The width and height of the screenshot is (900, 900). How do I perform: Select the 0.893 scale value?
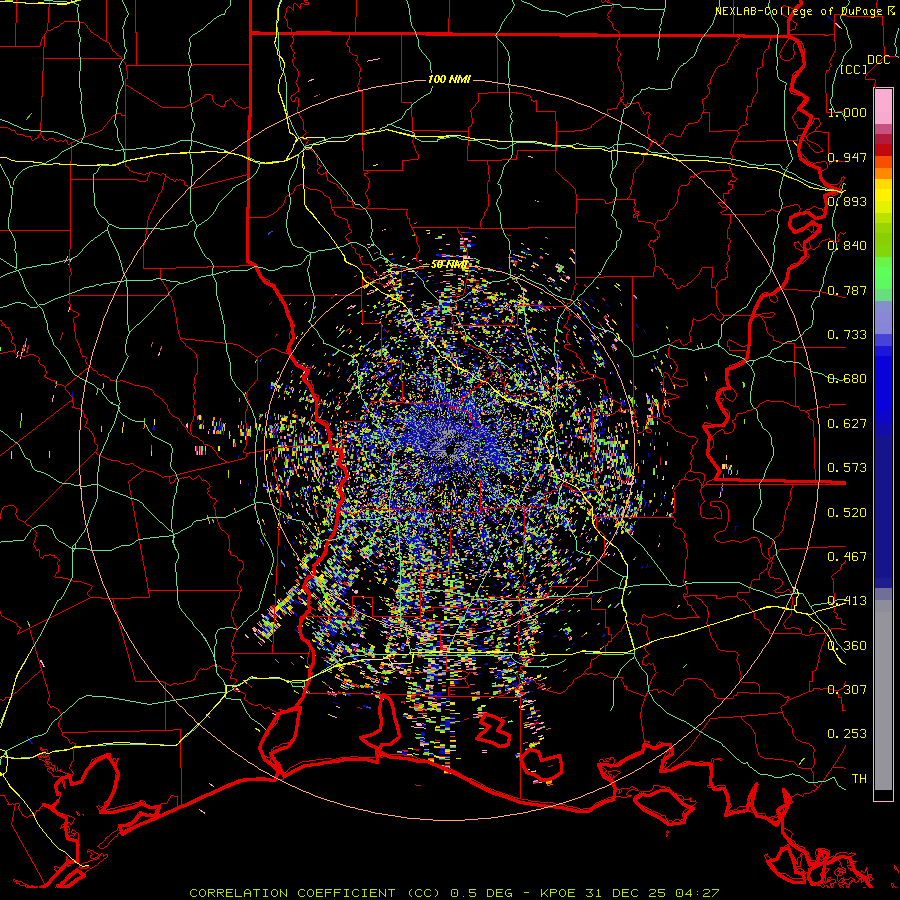[847, 201]
